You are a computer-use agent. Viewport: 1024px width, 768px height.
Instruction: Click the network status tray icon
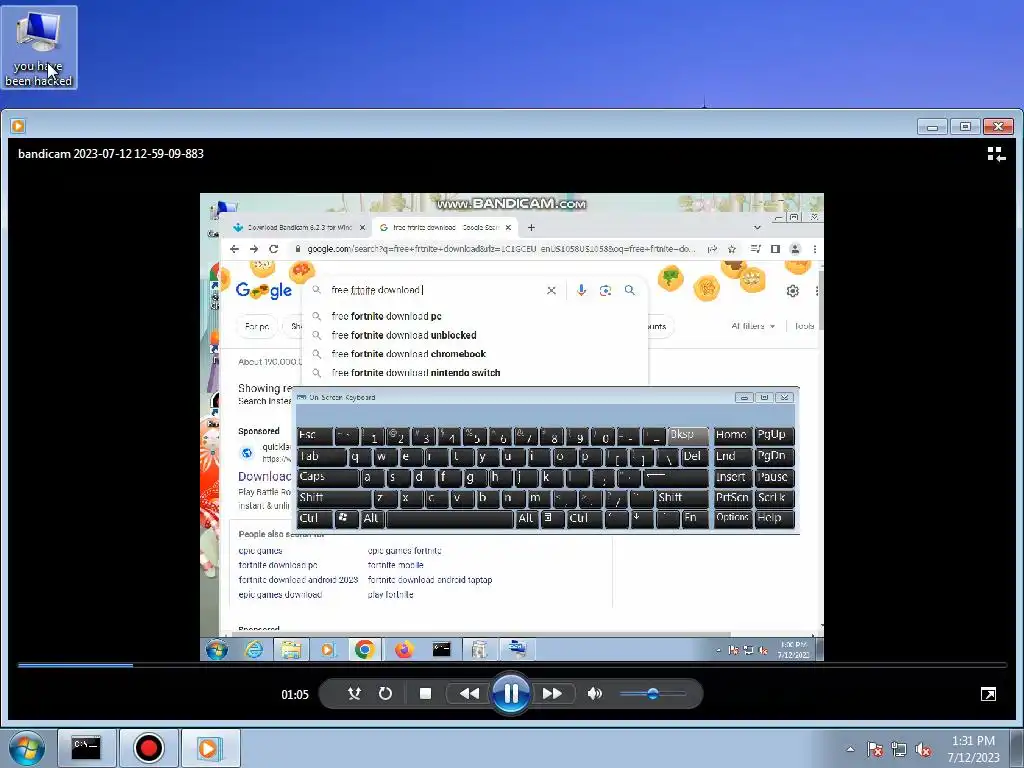point(899,750)
